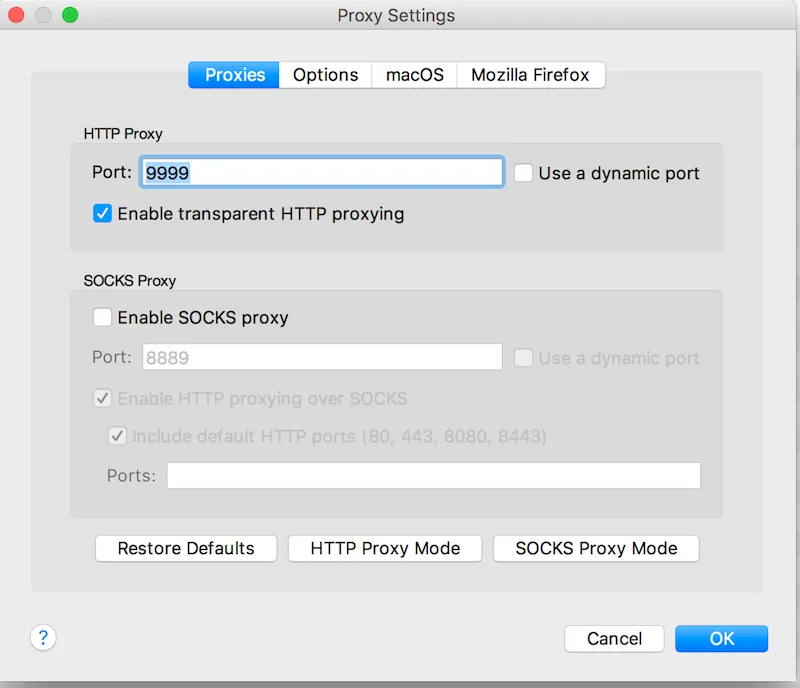The width and height of the screenshot is (800, 688).
Task: Open the macOS tab
Action: (413, 75)
